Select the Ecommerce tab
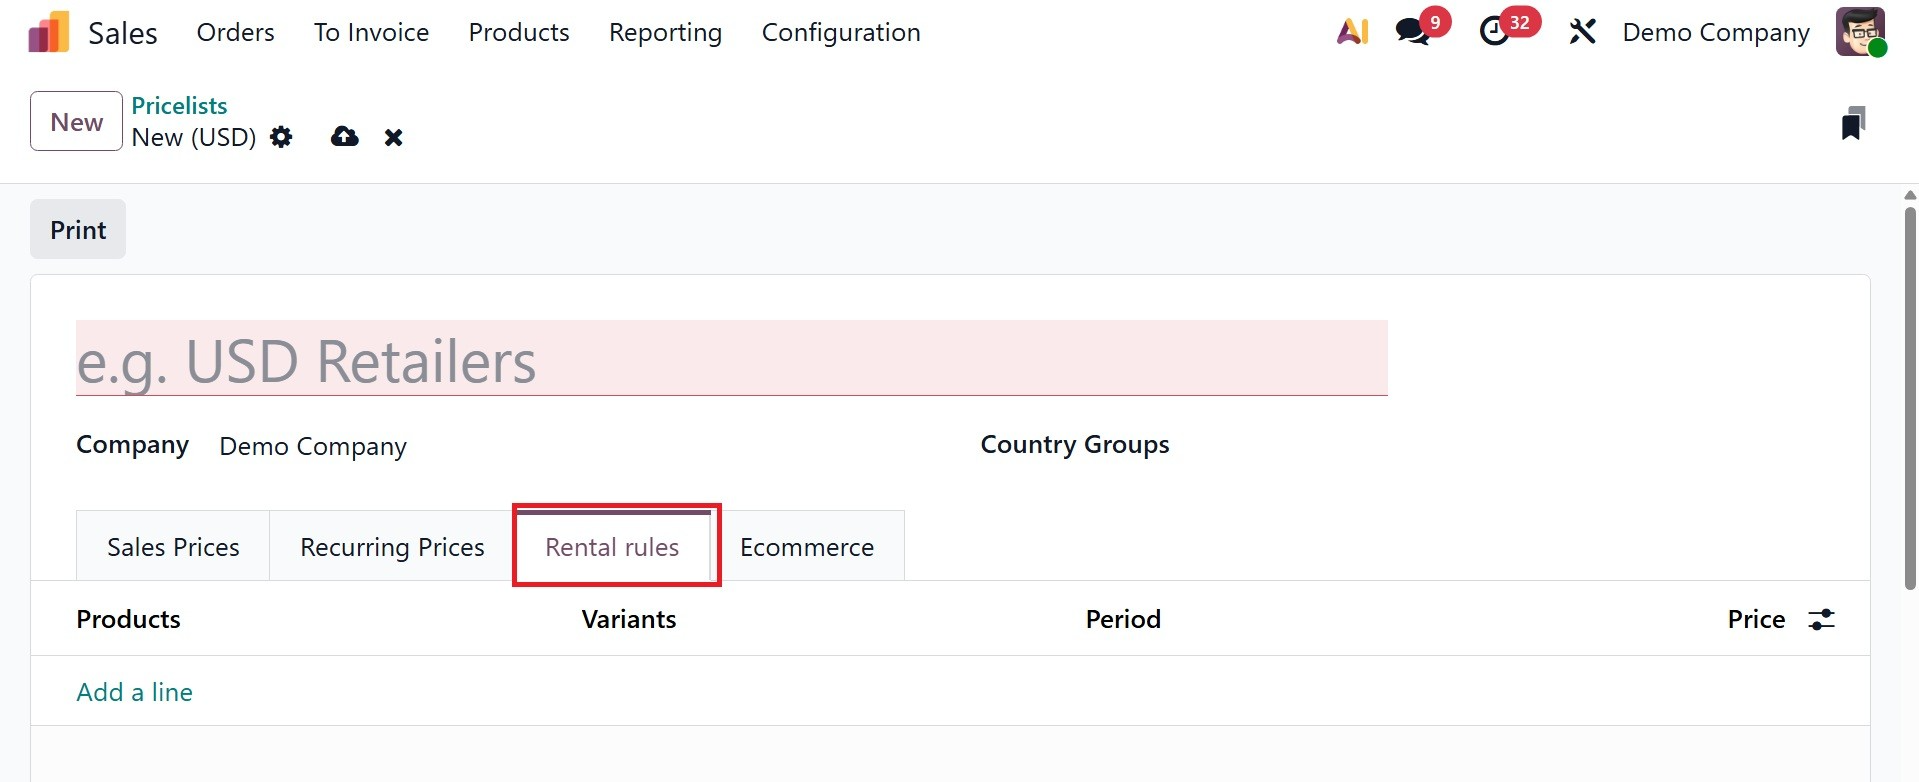Screen dimensions: 1919x782 [x=806, y=547]
